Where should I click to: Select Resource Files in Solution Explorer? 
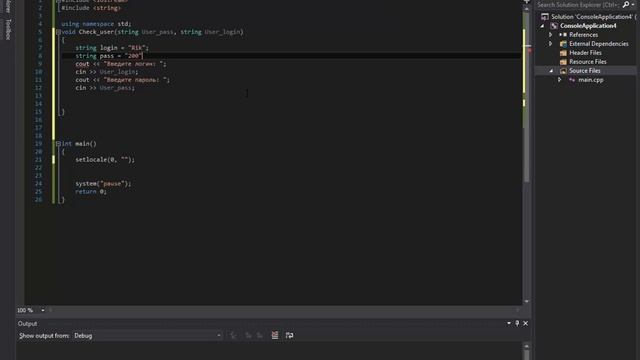tap(588, 62)
